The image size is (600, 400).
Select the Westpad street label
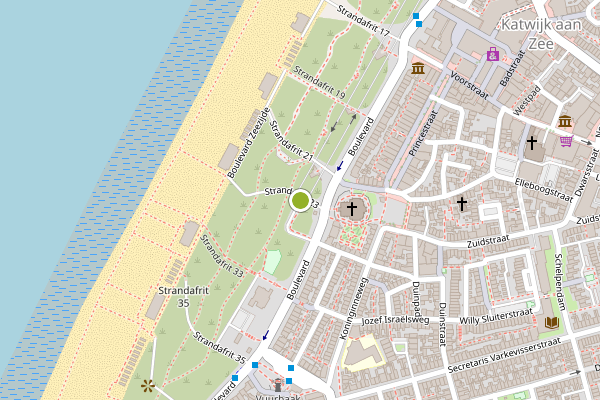(x=527, y=100)
